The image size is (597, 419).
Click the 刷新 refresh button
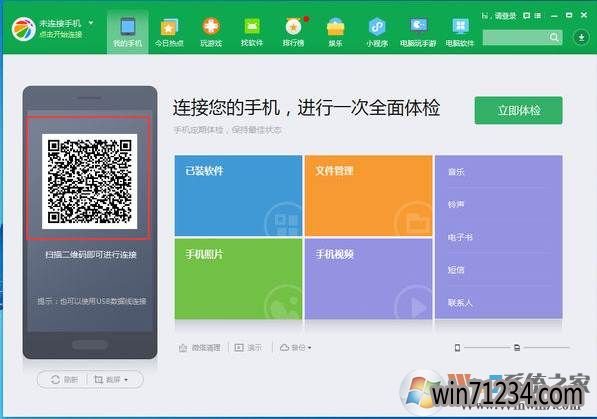tap(64, 379)
